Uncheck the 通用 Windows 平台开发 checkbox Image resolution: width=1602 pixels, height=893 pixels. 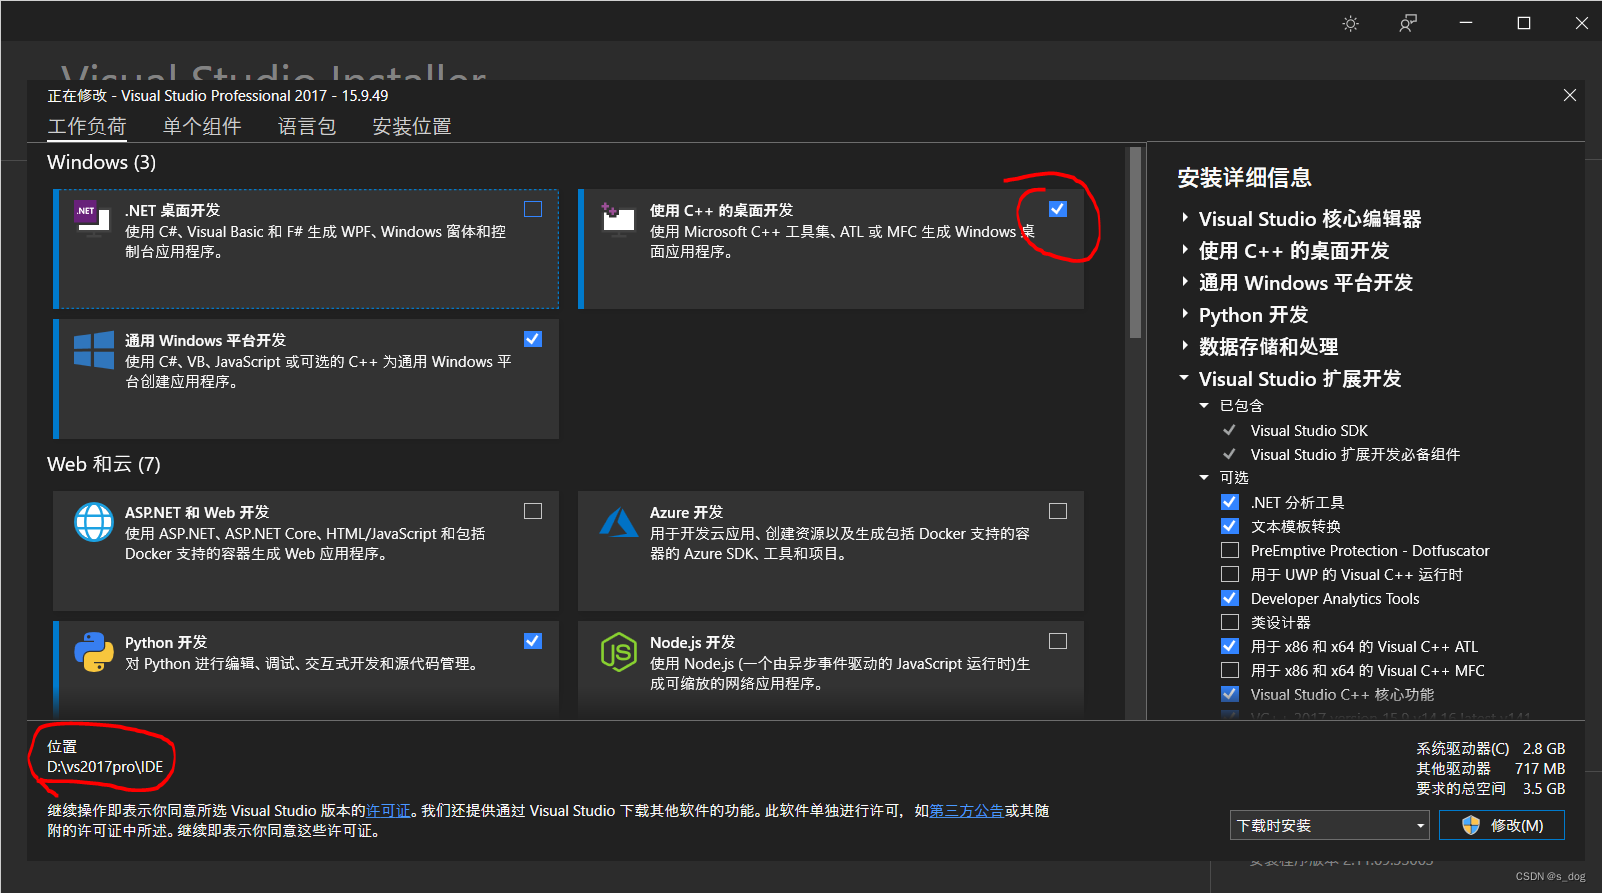[x=533, y=339]
